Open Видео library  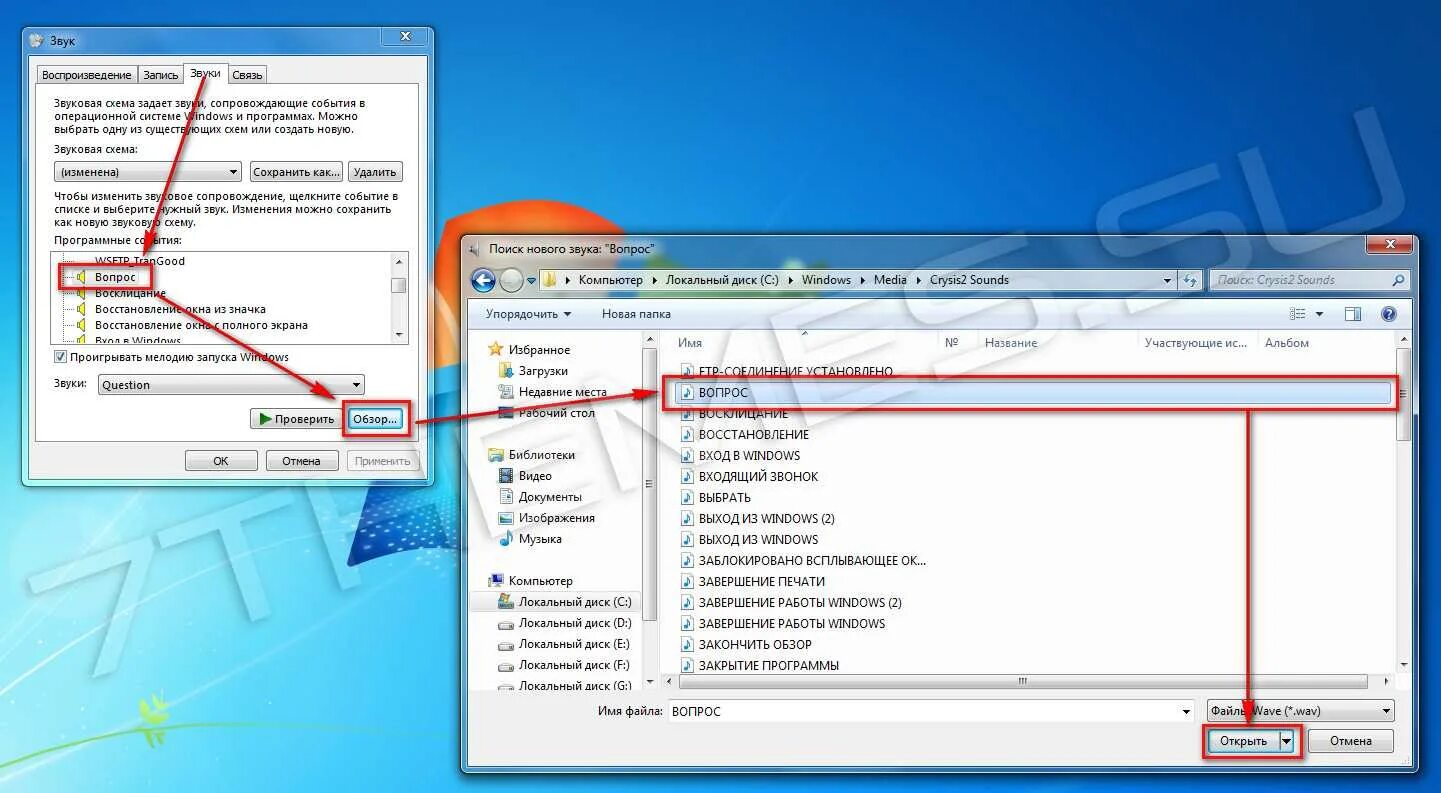click(x=535, y=476)
